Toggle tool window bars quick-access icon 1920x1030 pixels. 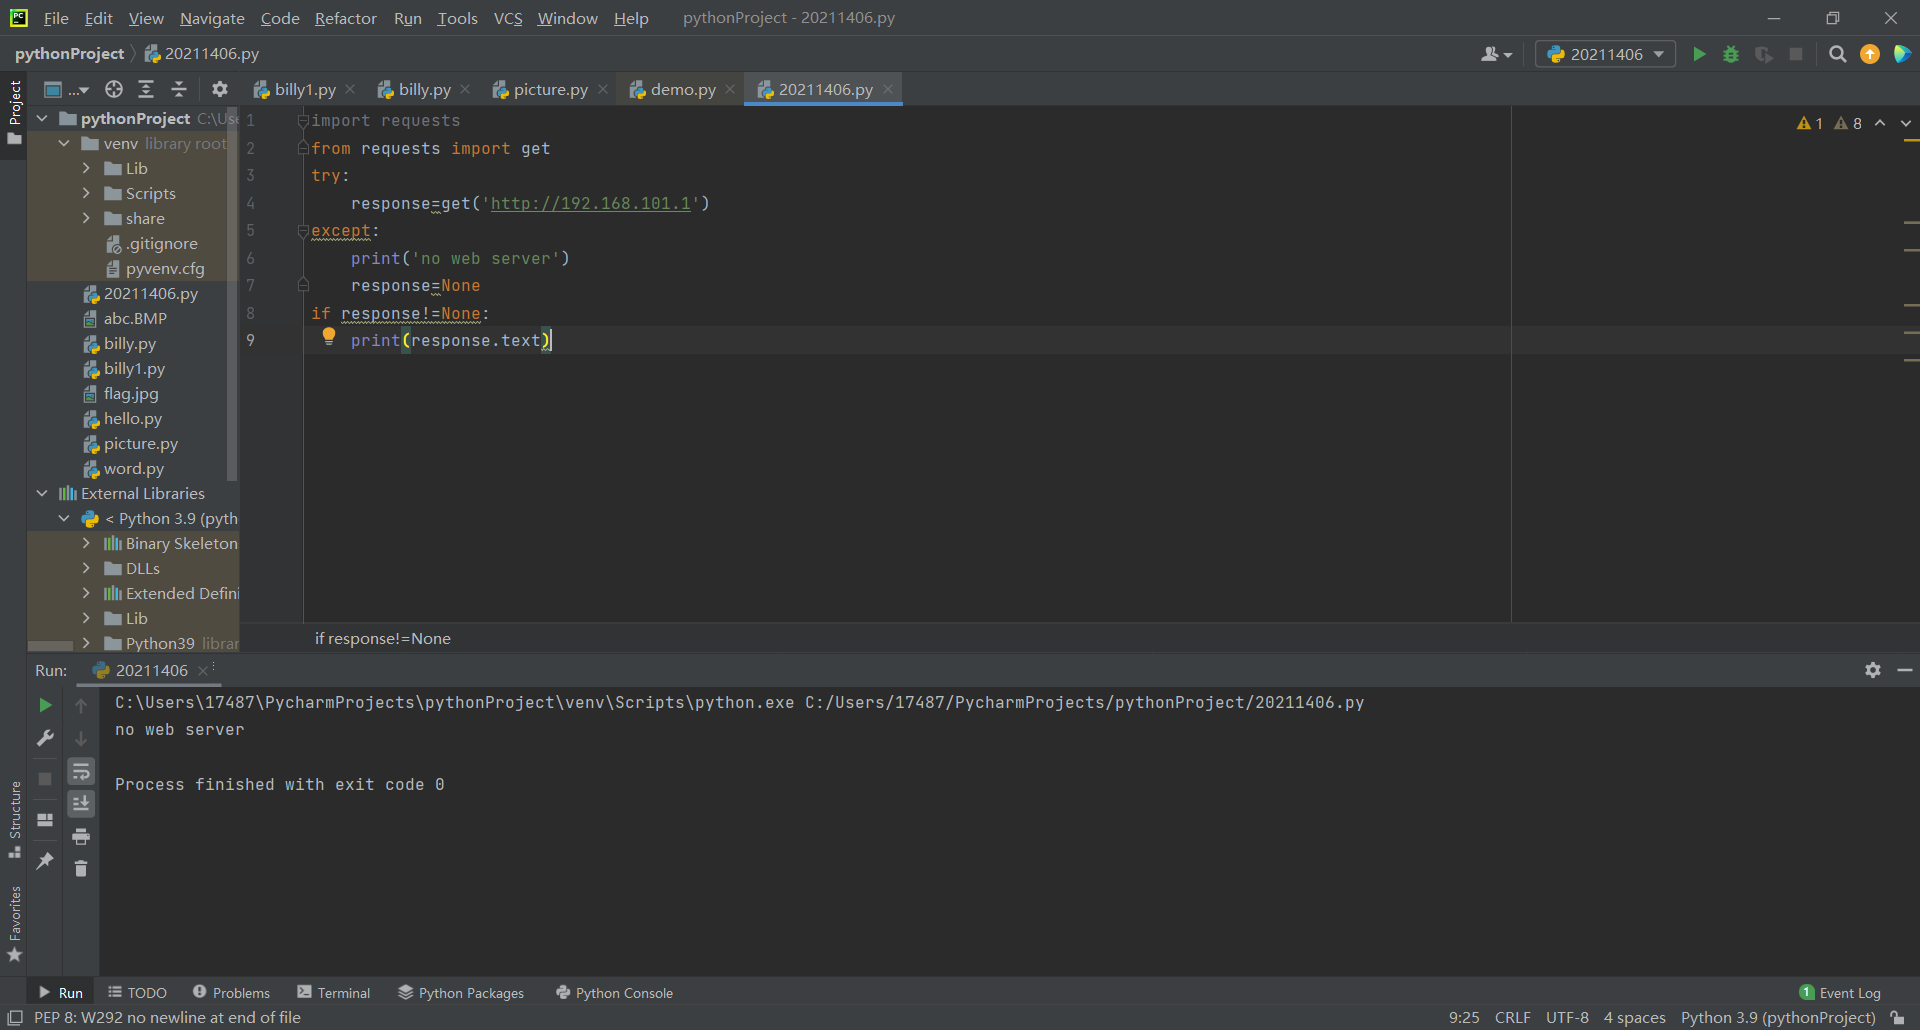coord(14,1018)
